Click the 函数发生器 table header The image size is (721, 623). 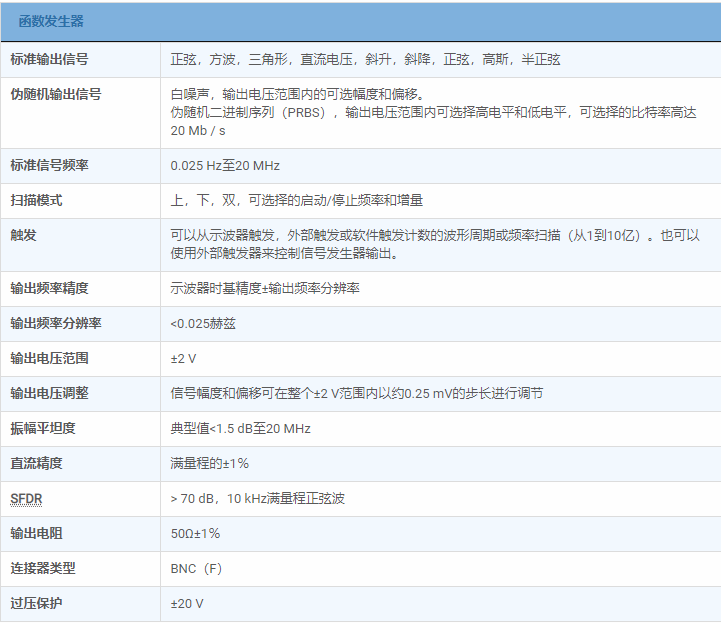click(x=51, y=21)
